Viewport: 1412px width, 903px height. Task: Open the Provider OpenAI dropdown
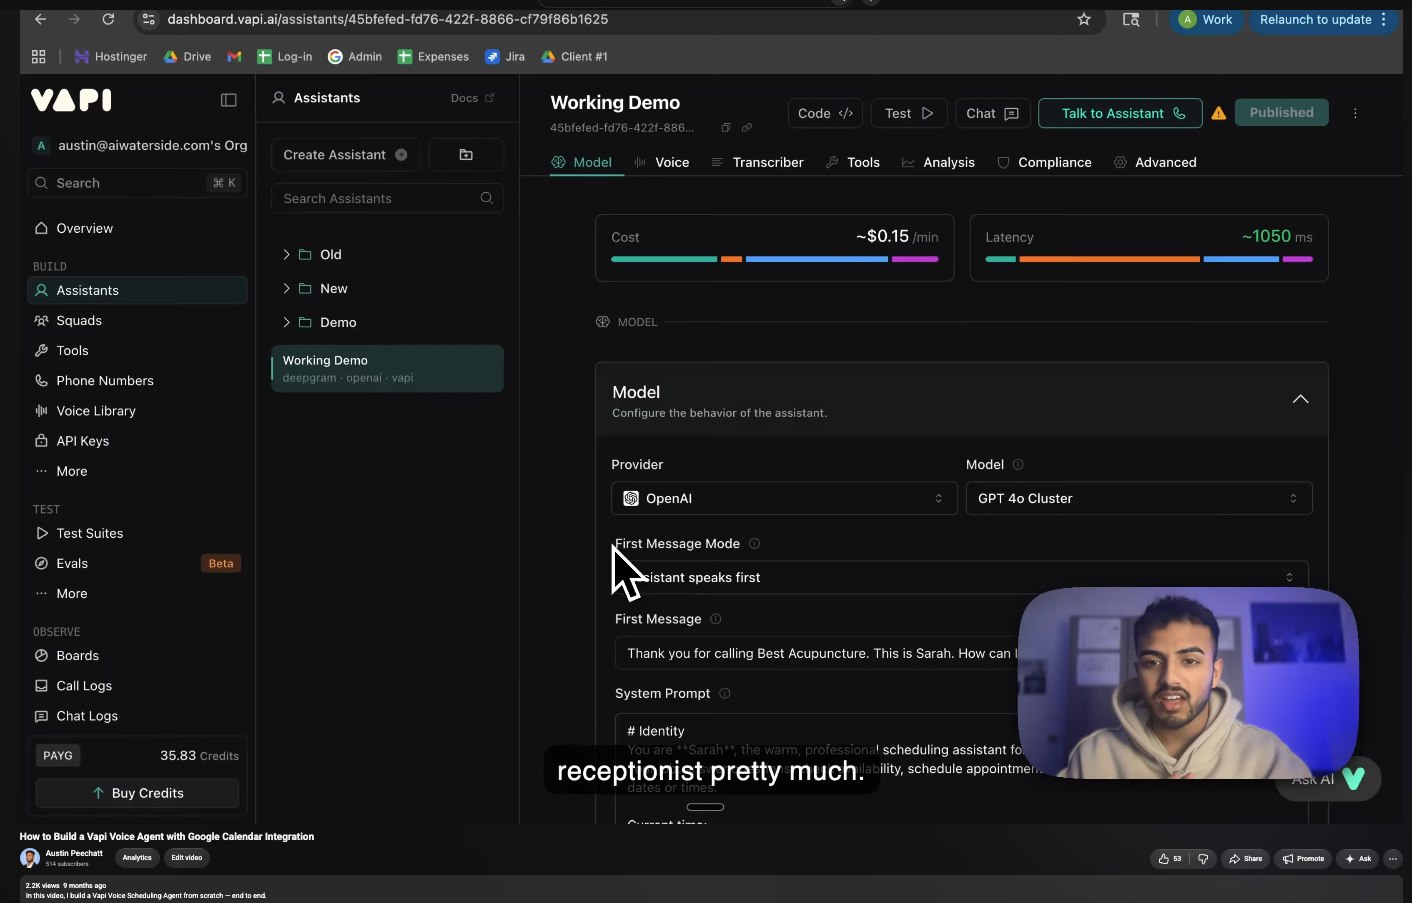[x=786, y=498]
